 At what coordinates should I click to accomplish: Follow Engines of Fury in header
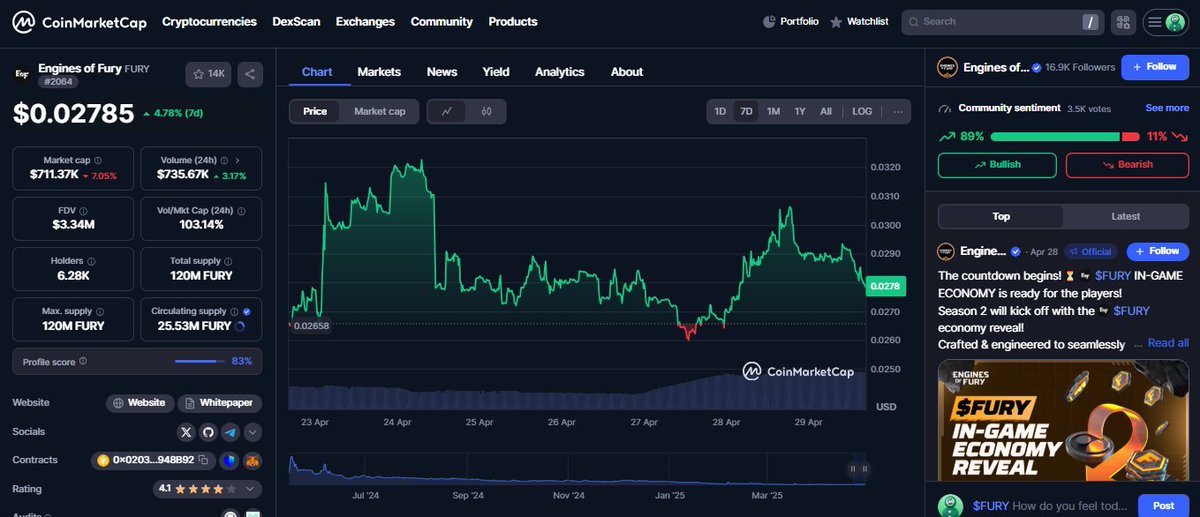pos(1154,67)
